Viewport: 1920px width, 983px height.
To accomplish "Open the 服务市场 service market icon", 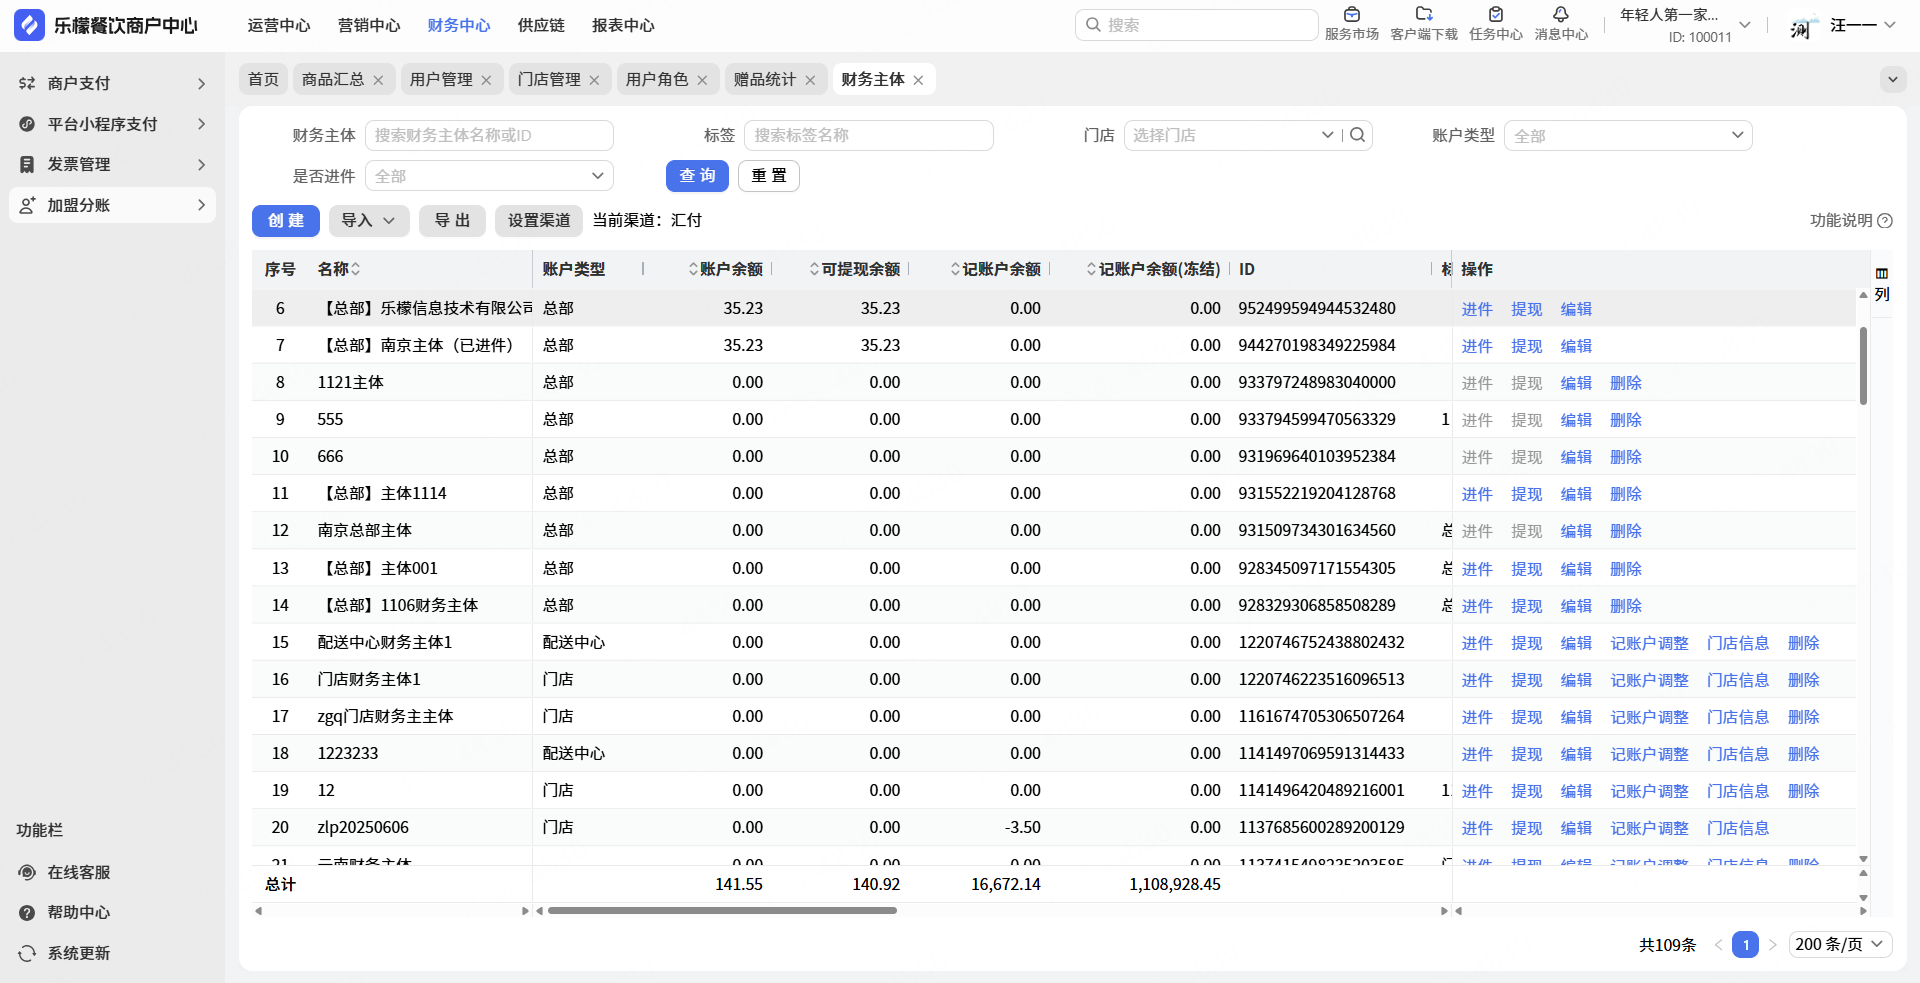I will click(x=1351, y=15).
